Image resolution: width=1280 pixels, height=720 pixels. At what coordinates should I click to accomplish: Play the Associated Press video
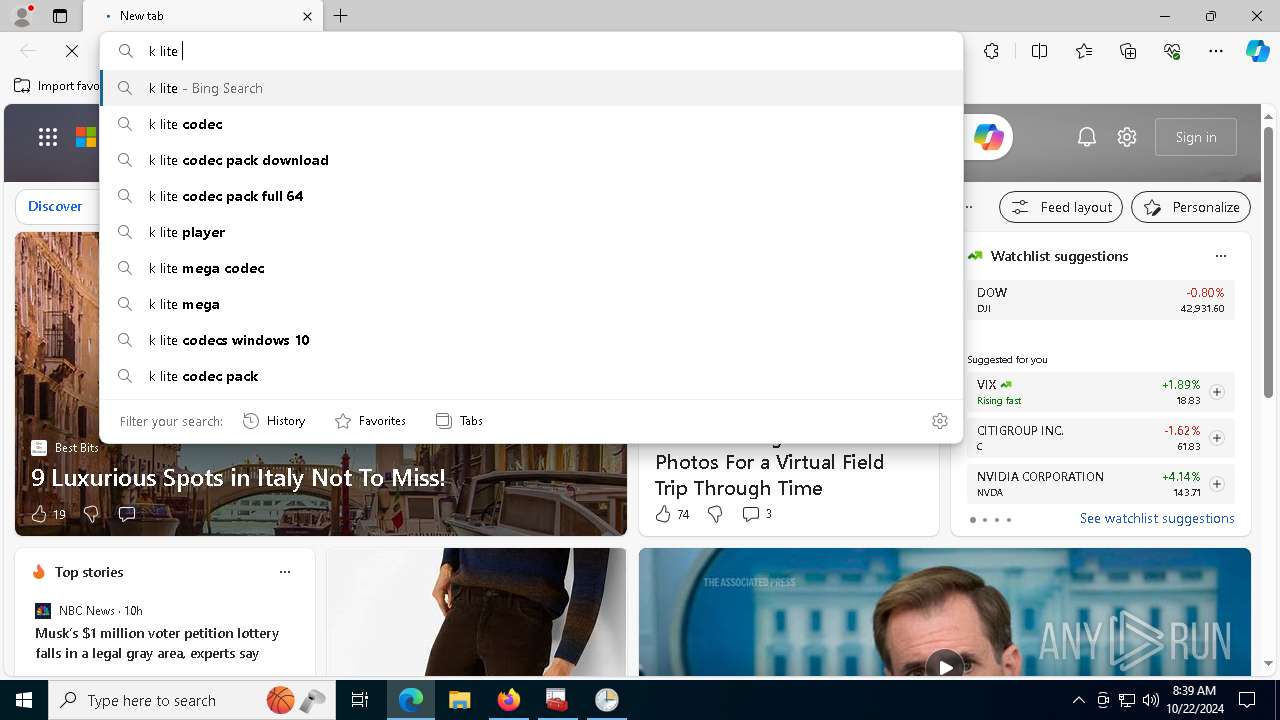point(944,665)
